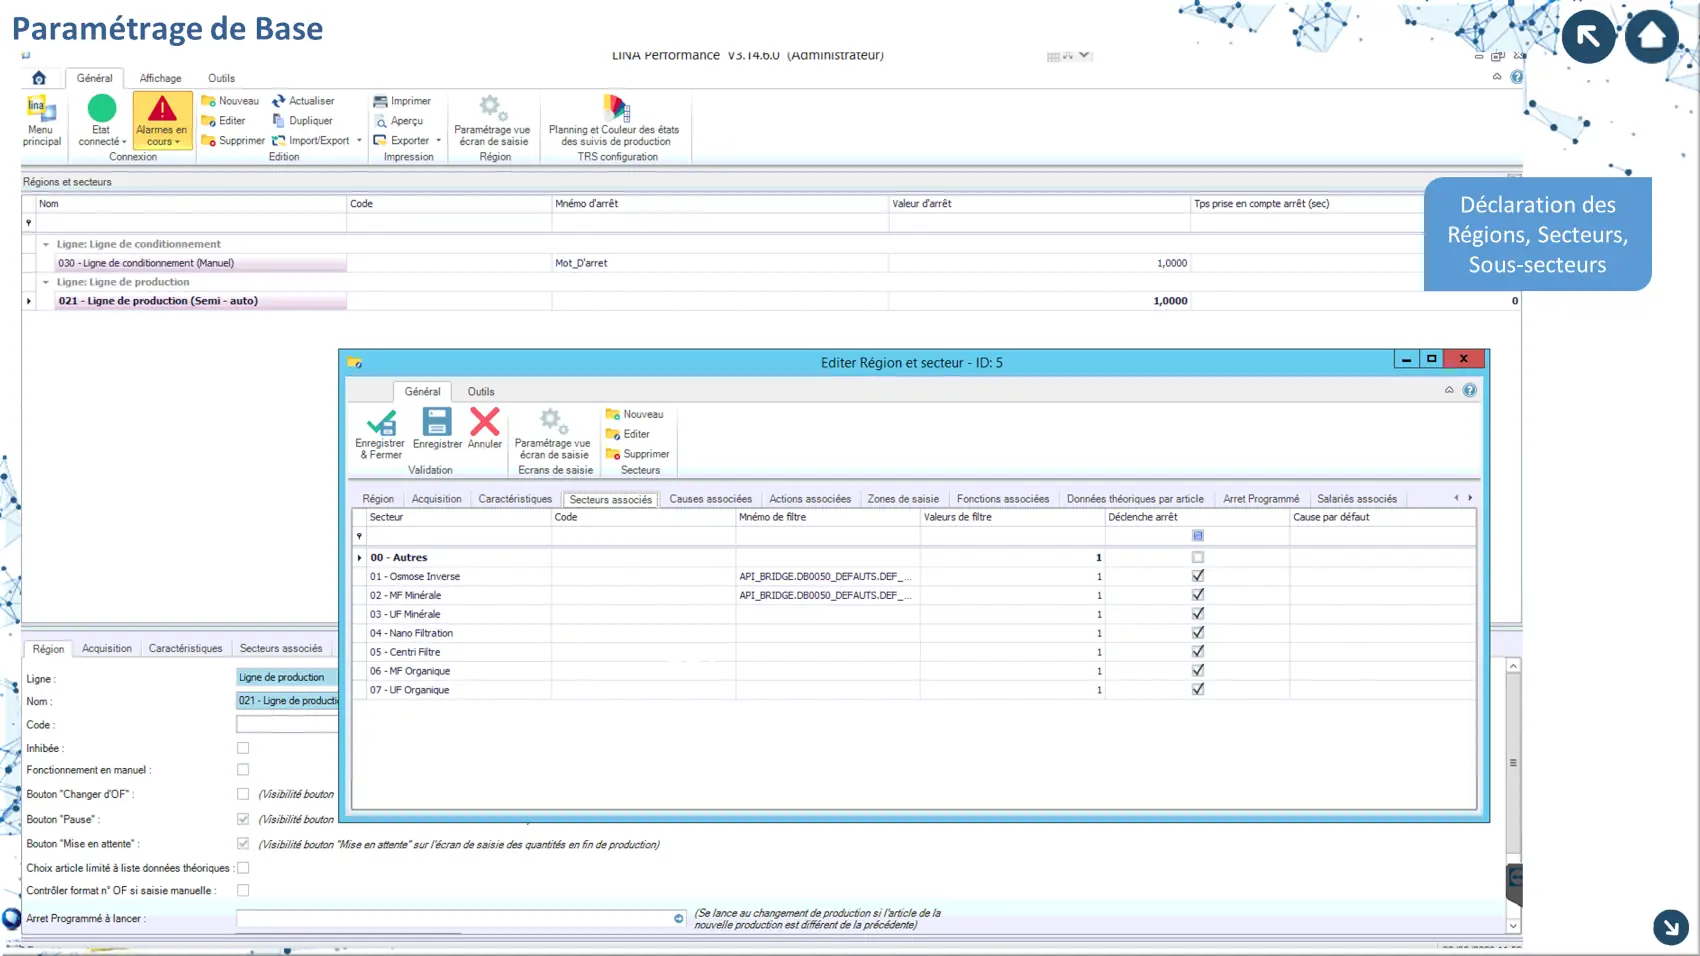This screenshot has width=1700, height=956.
Task: Enable the Inhibée checkbox
Action: pyautogui.click(x=243, y=748)
